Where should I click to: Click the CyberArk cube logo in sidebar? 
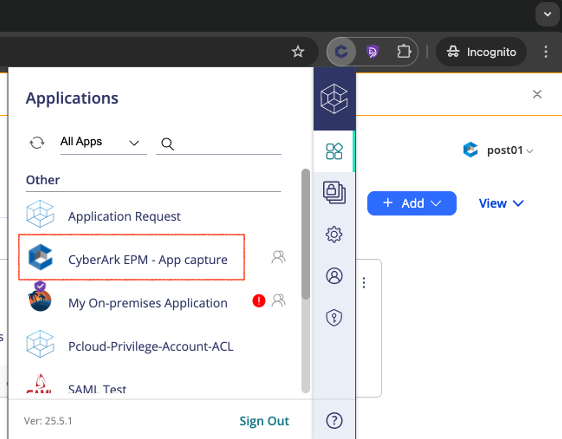click(x=334, y=99)
